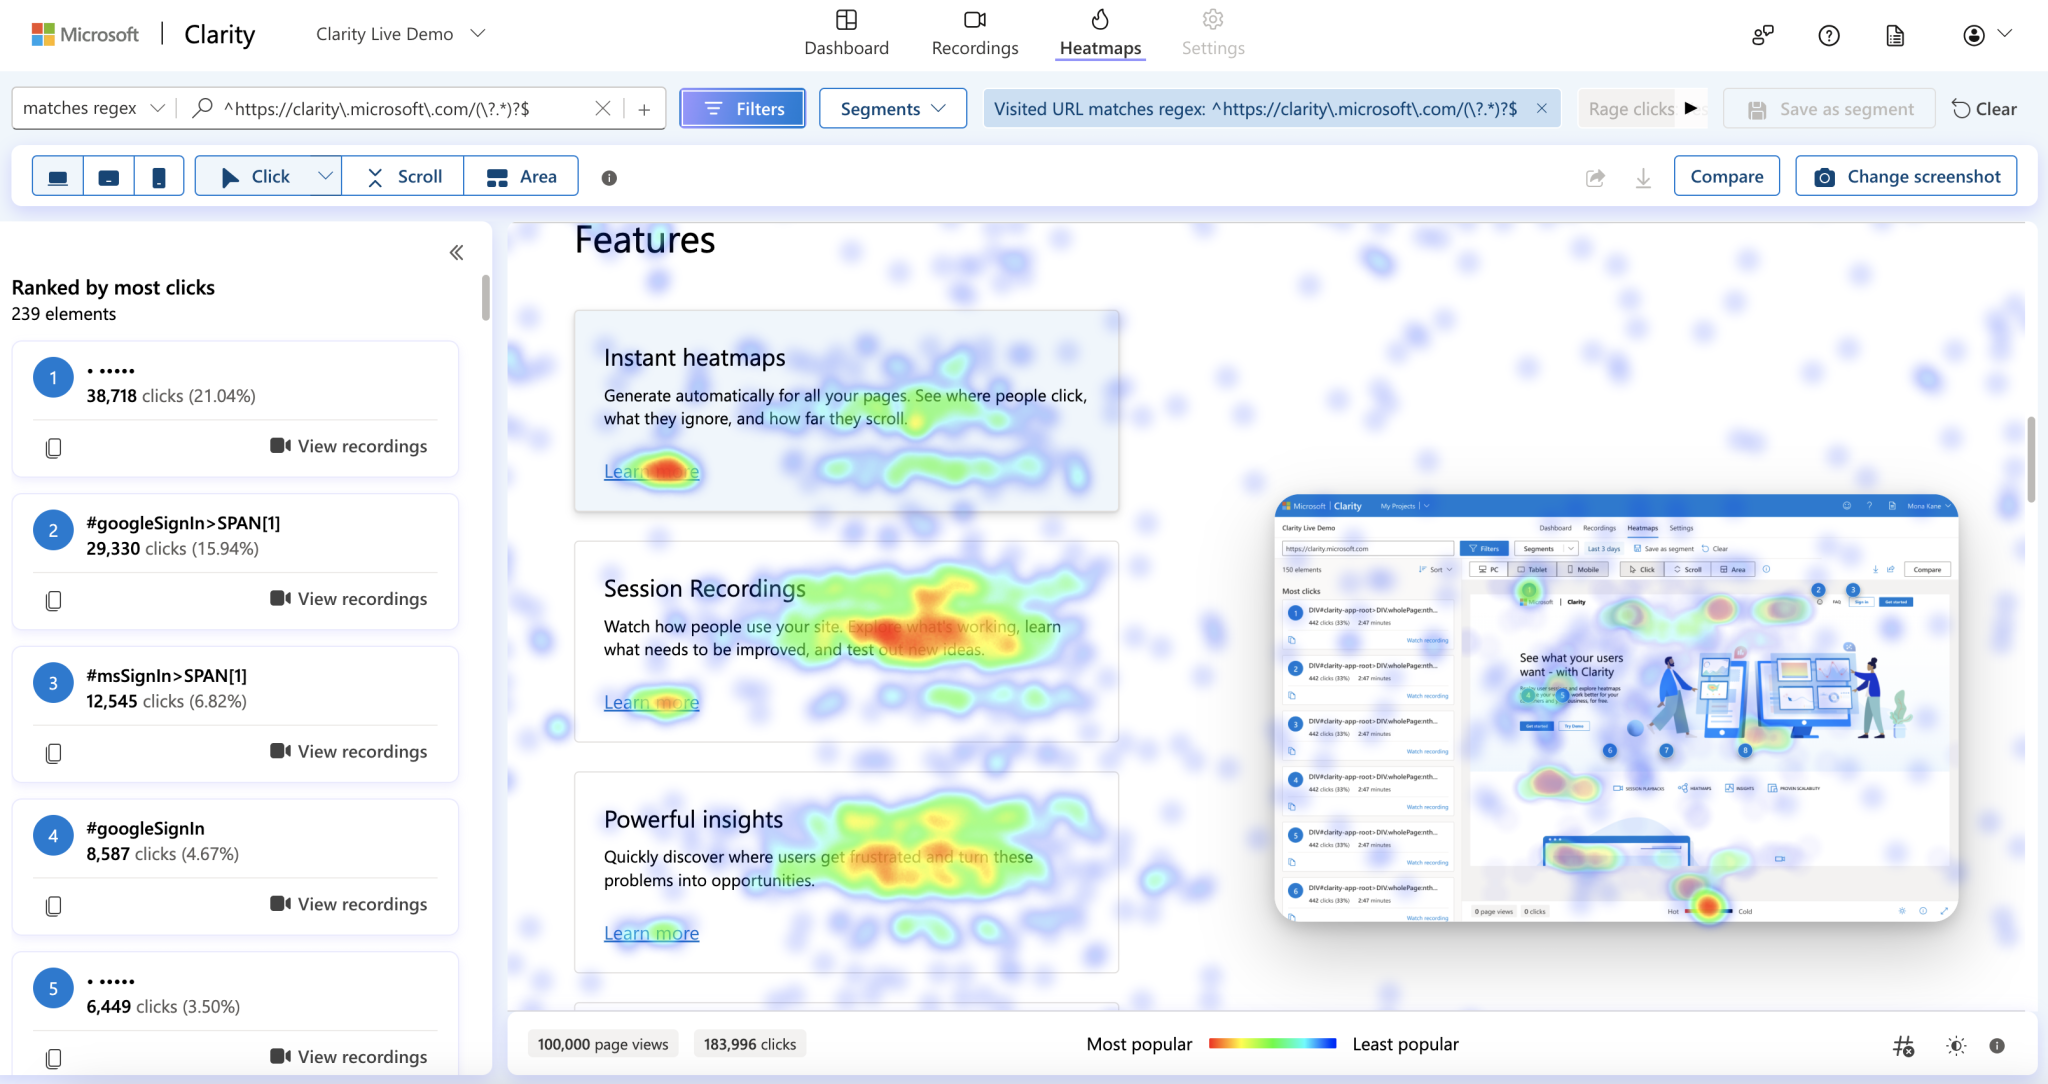Image resolution: width=2048 pixels, height=1084 pixels.
Task: Open the Segments dropdown
Action: coord(892,108)
